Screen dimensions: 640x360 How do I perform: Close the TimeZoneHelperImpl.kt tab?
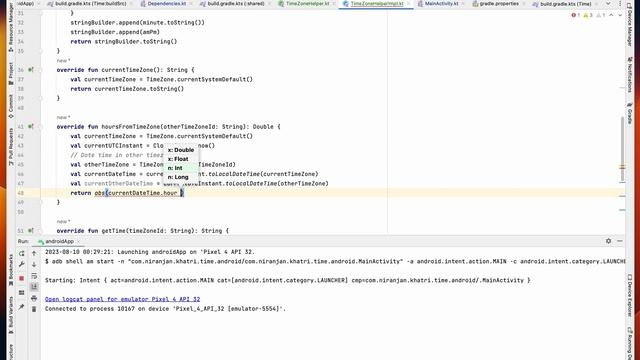(x=409, y=4)
